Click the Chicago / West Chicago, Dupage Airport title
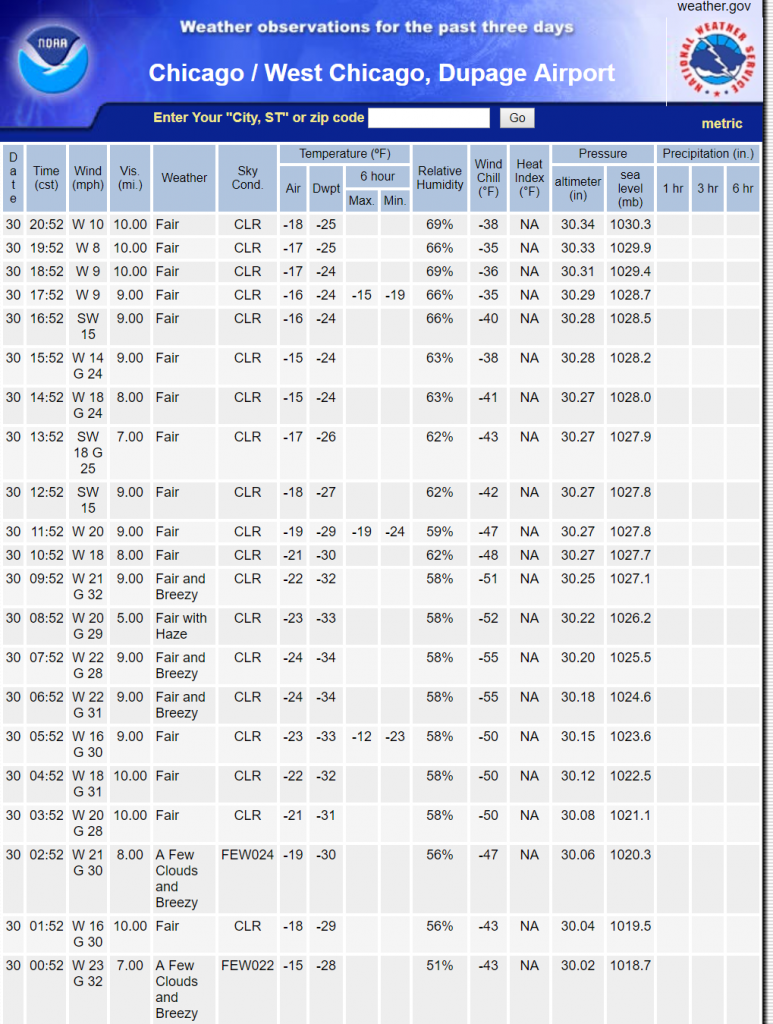 (x=381, y=72)
